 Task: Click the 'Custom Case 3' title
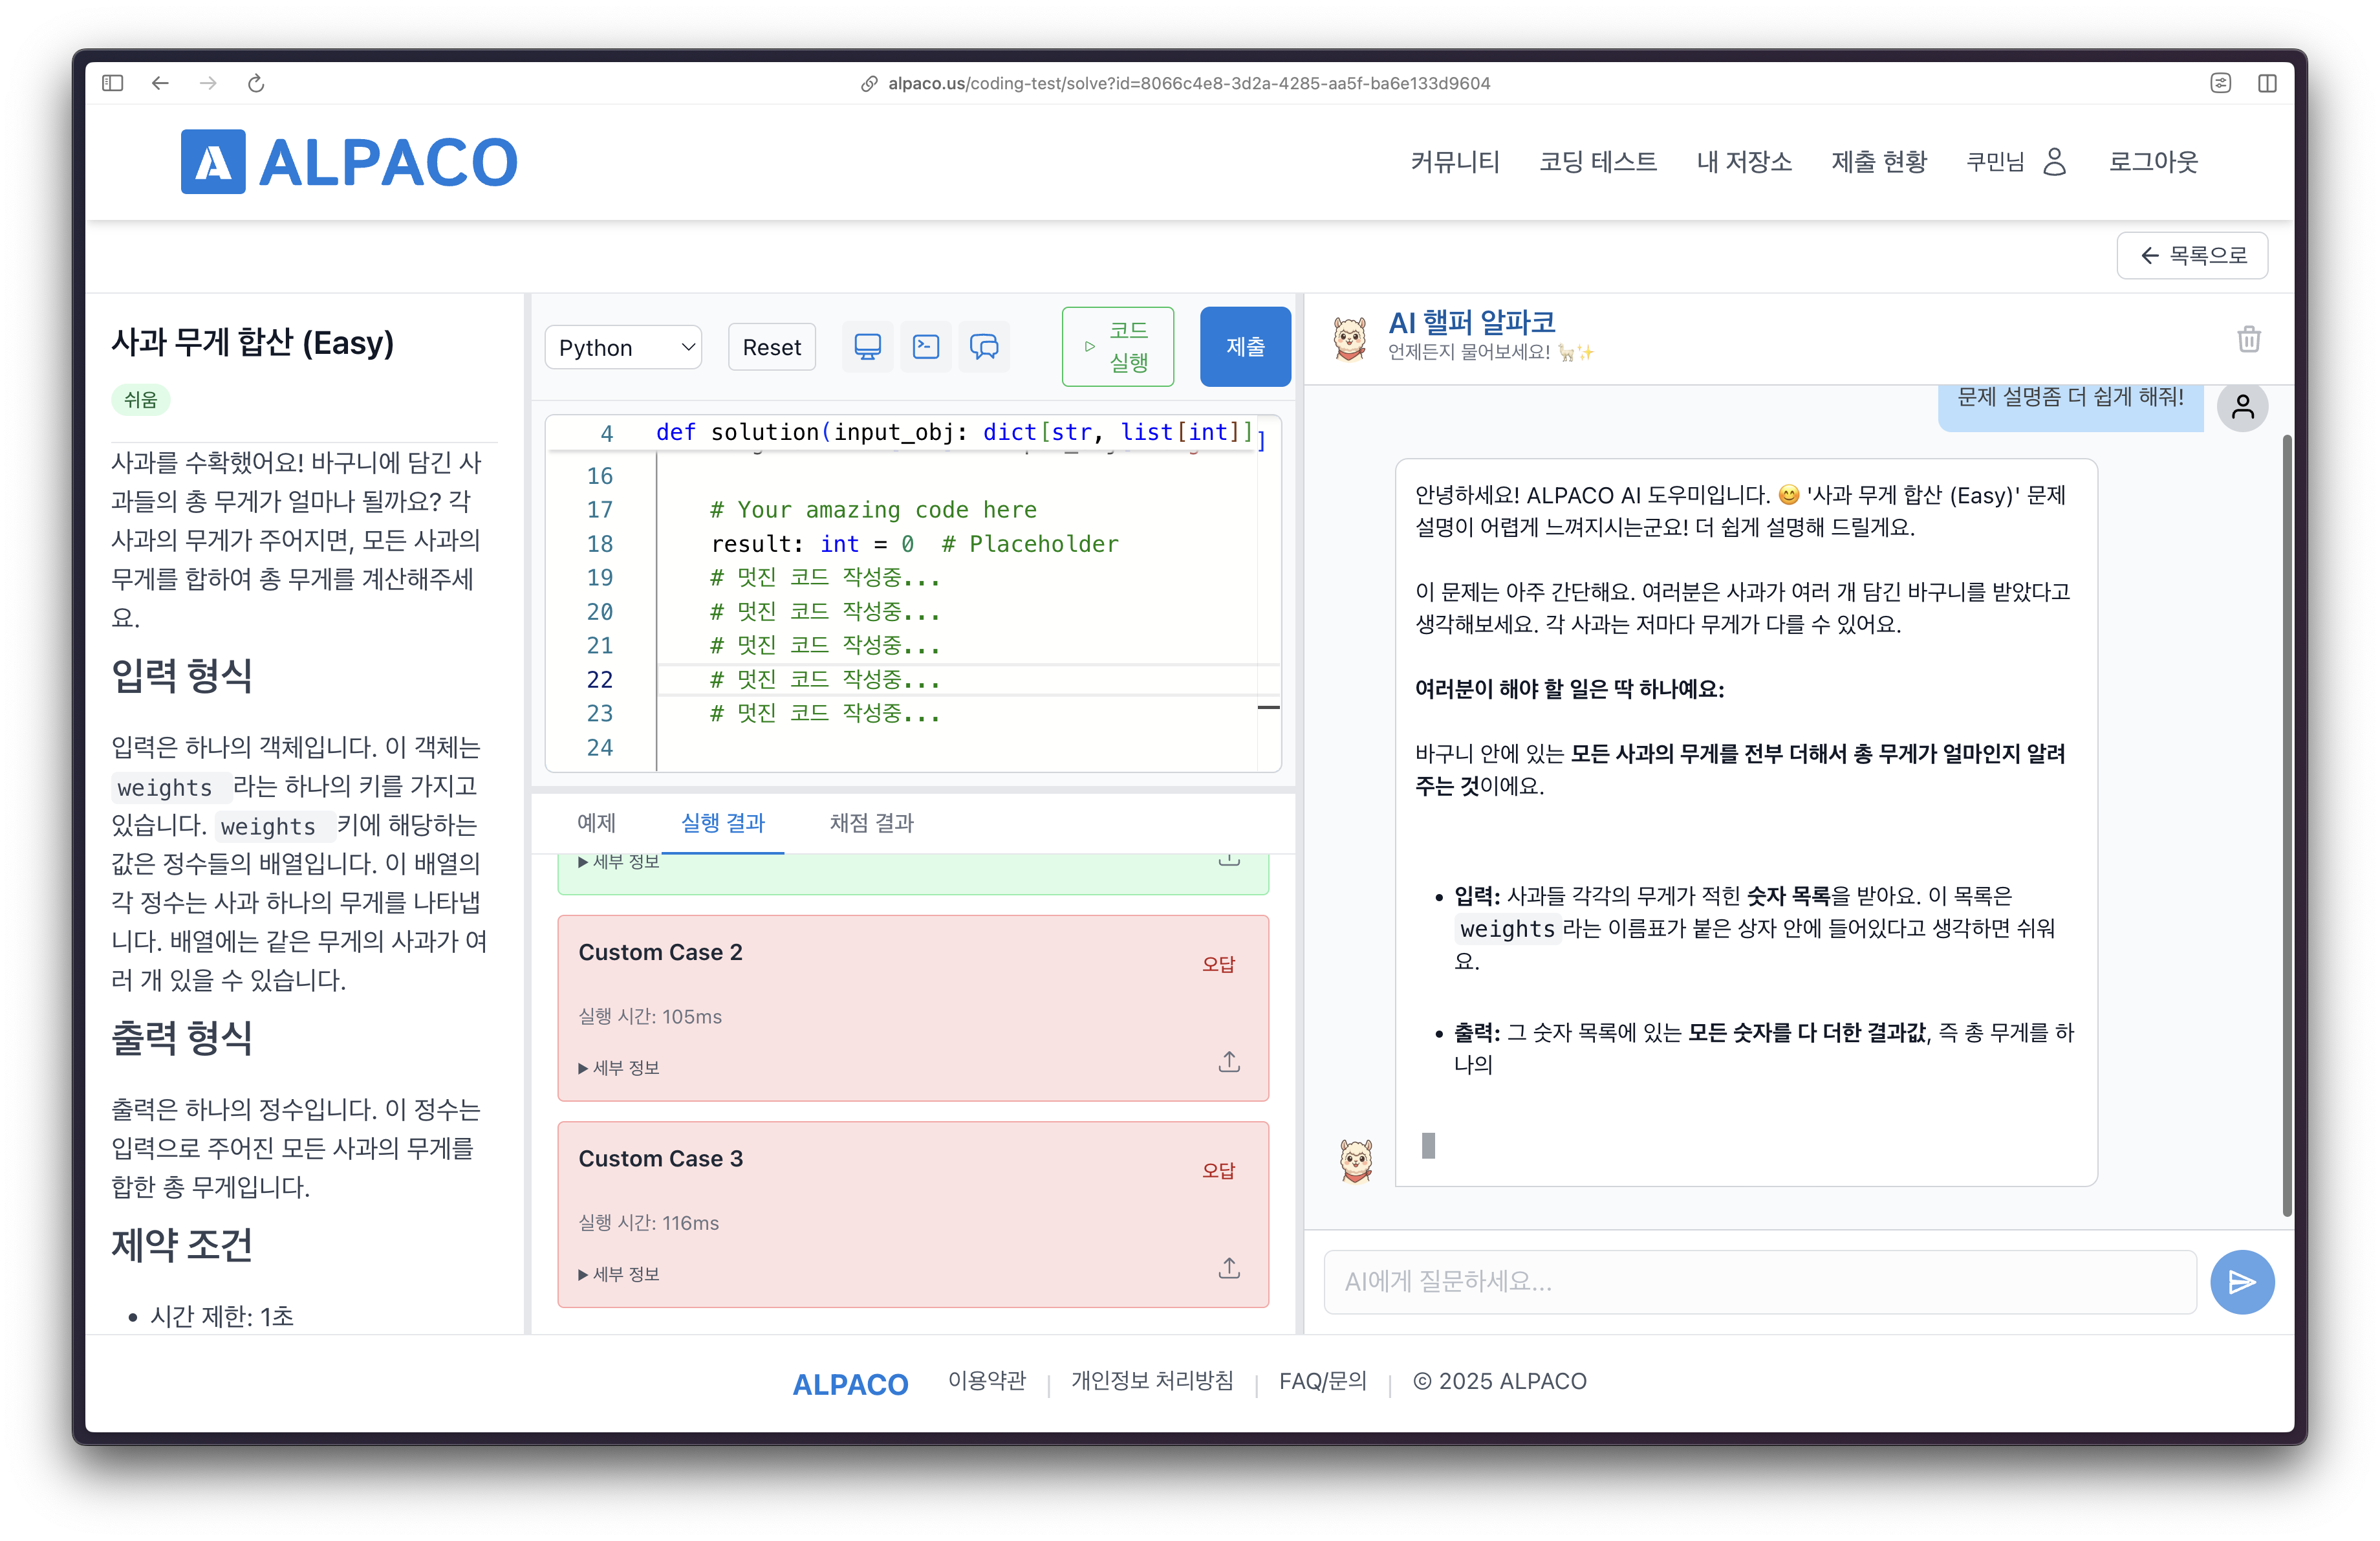[x=661, y=1158]
